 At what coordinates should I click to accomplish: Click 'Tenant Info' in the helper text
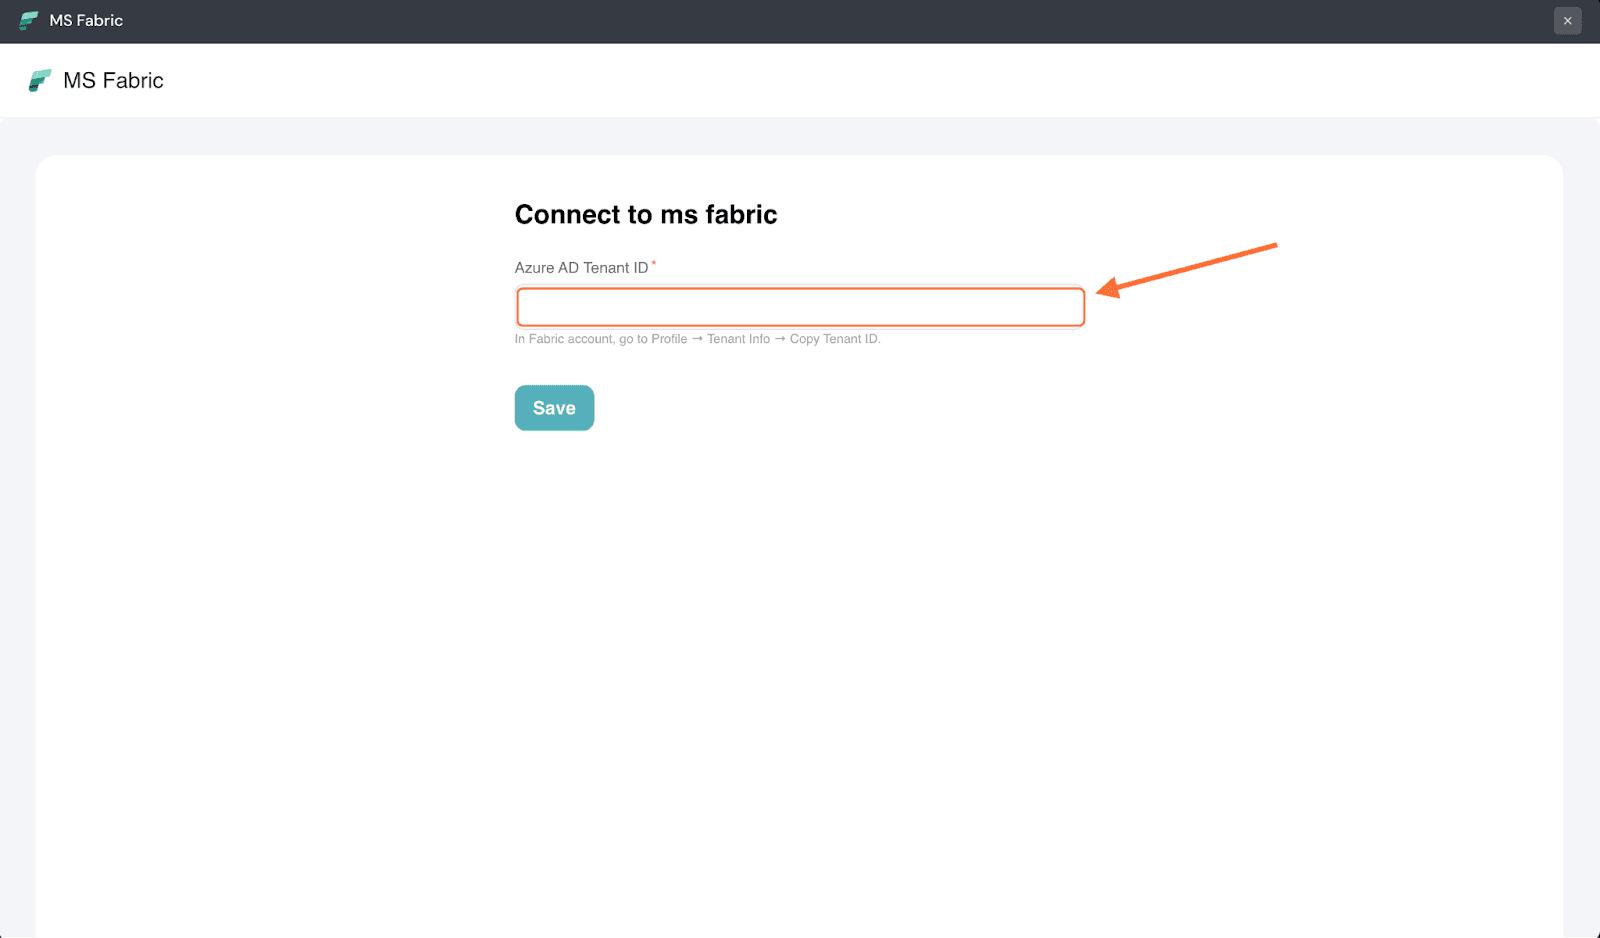click(x=738, y=339)
